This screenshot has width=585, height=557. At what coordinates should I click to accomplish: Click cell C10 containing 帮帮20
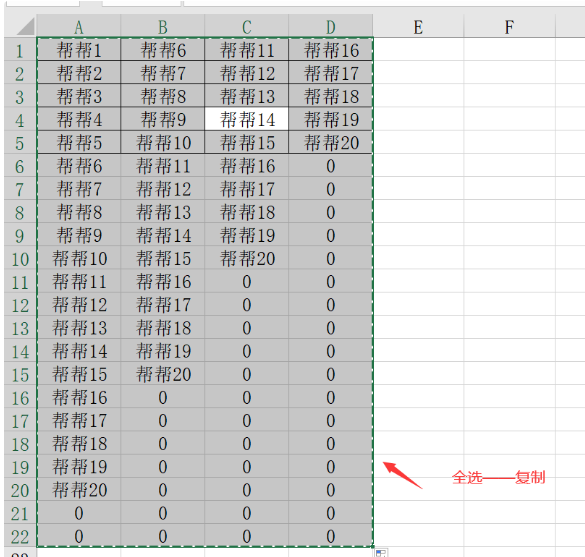point(247,258)
